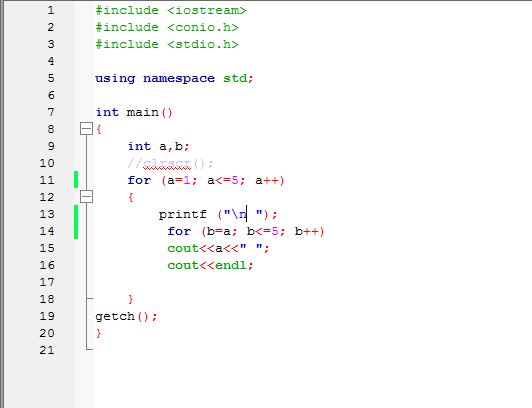Click on '#include <conio.h>' text
Viewport: 532px width, 408px height.
click(167, 27)
